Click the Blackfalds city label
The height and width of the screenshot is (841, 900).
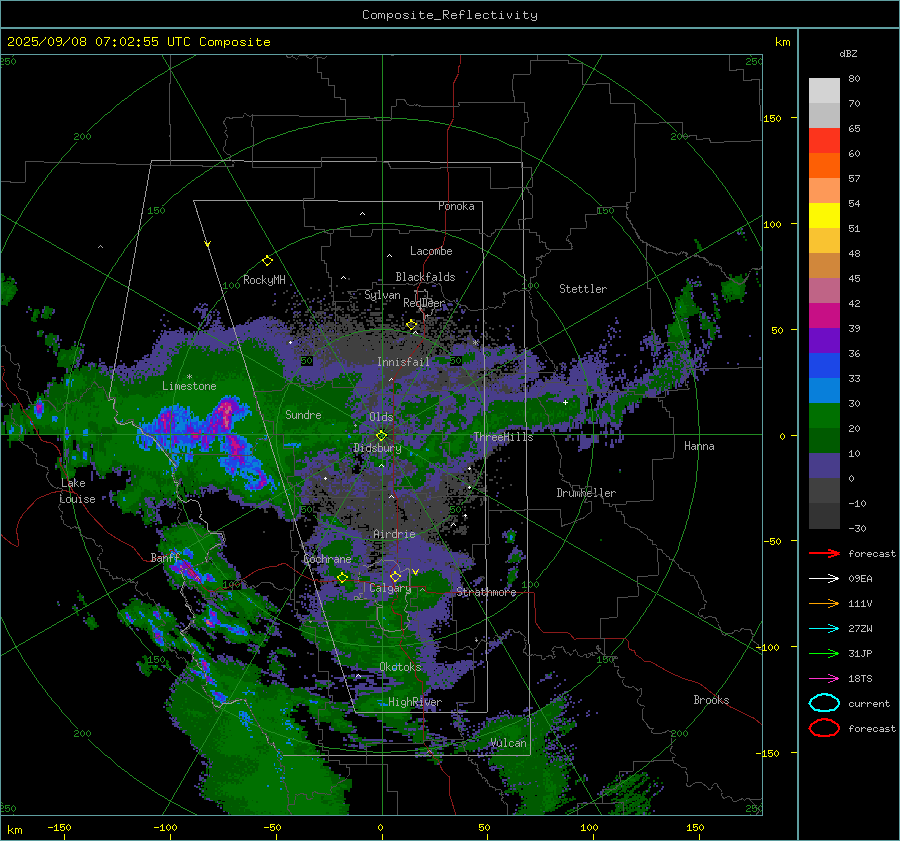[425, 277]
